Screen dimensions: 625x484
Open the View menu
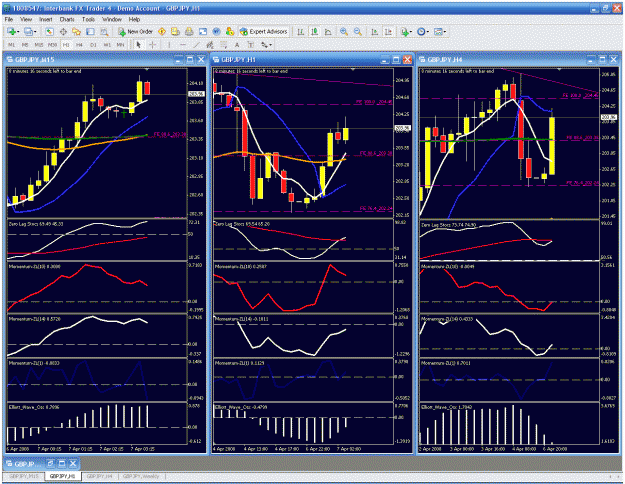coord(26,19)
